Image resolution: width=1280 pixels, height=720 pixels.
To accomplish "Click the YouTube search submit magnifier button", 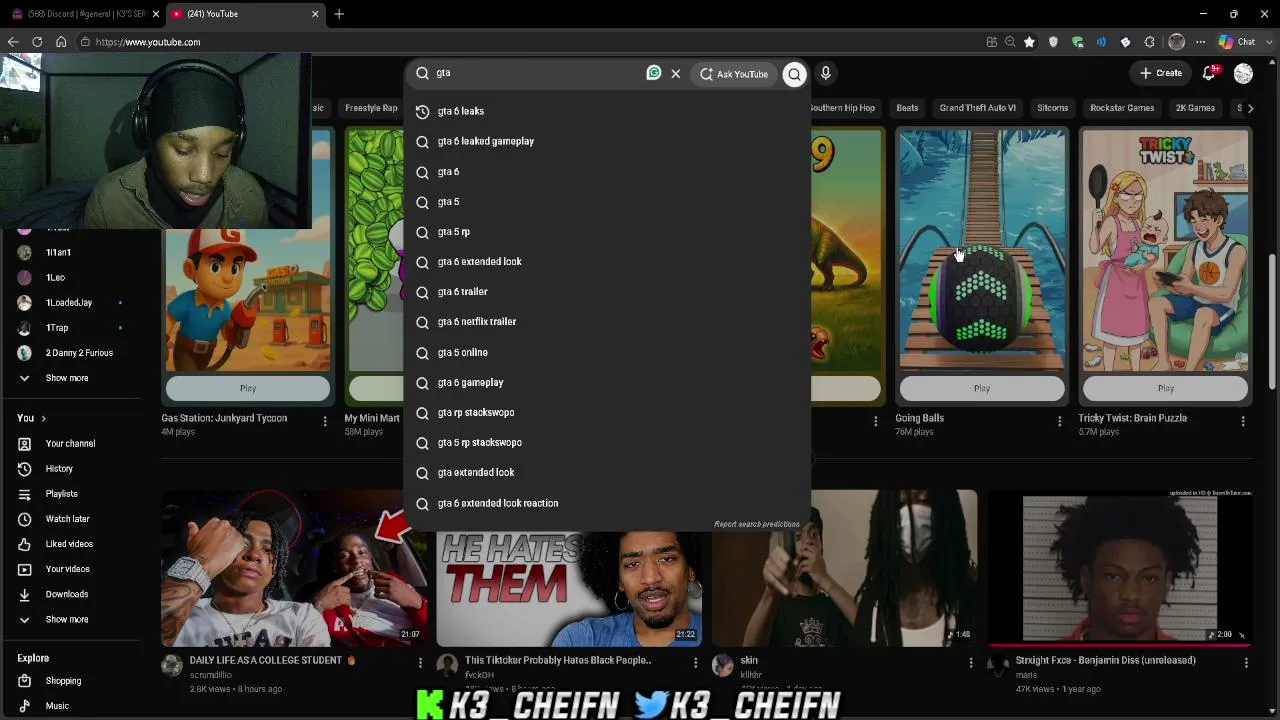I will [794, 73].
